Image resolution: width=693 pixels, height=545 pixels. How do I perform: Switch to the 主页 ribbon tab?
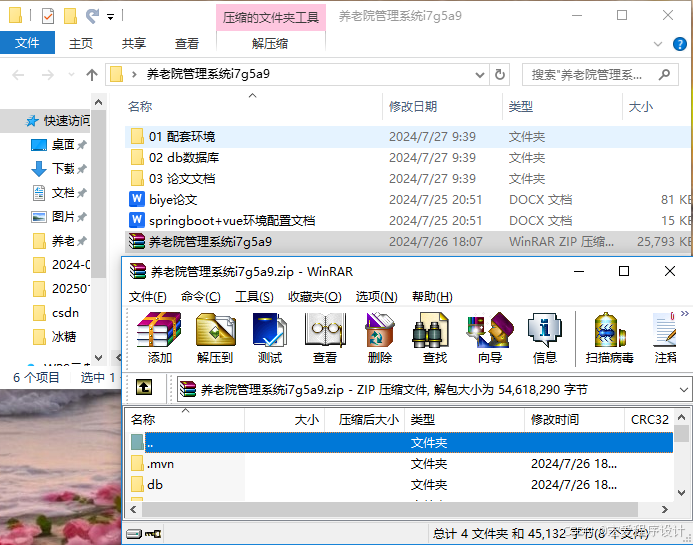click(81, 43)
